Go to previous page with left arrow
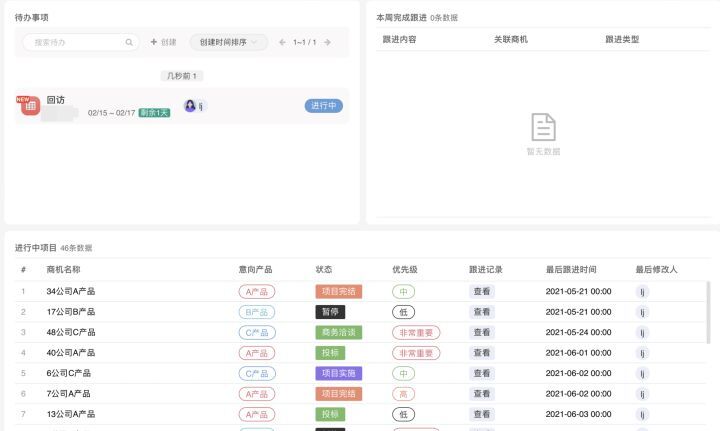This screenshot has height=431, width=720. [x=282, y=43]
